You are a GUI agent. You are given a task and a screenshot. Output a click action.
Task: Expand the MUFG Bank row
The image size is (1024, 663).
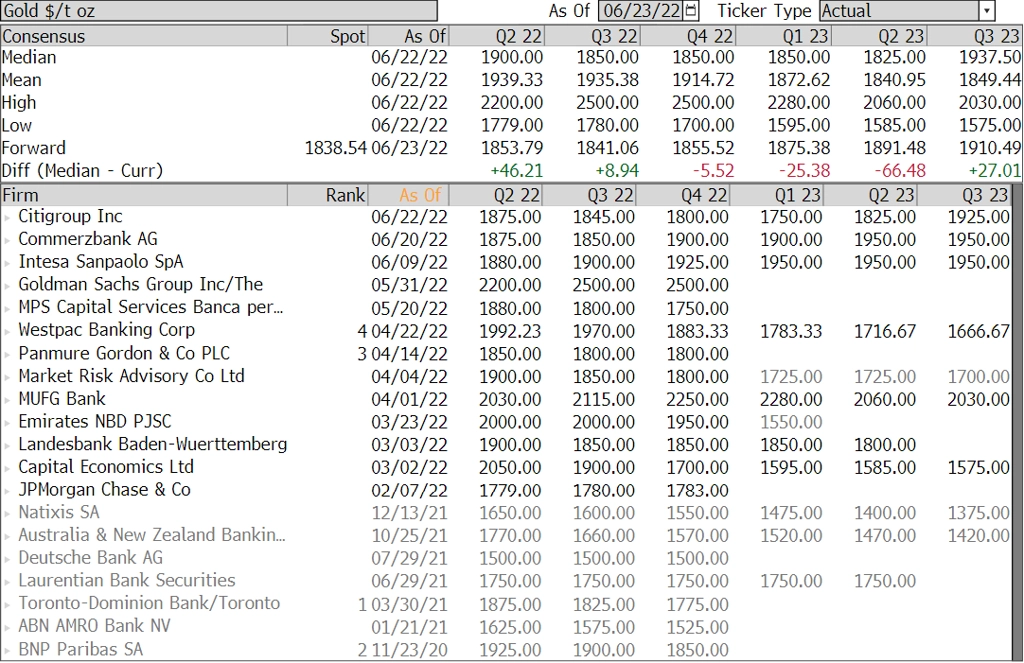[x=7, y=400]
